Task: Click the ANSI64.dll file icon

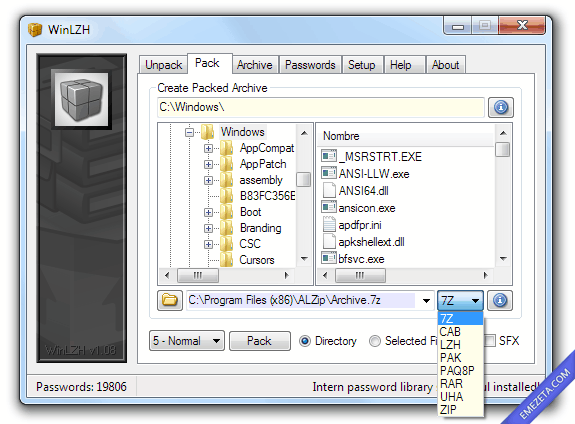Action: pos(329,190)
